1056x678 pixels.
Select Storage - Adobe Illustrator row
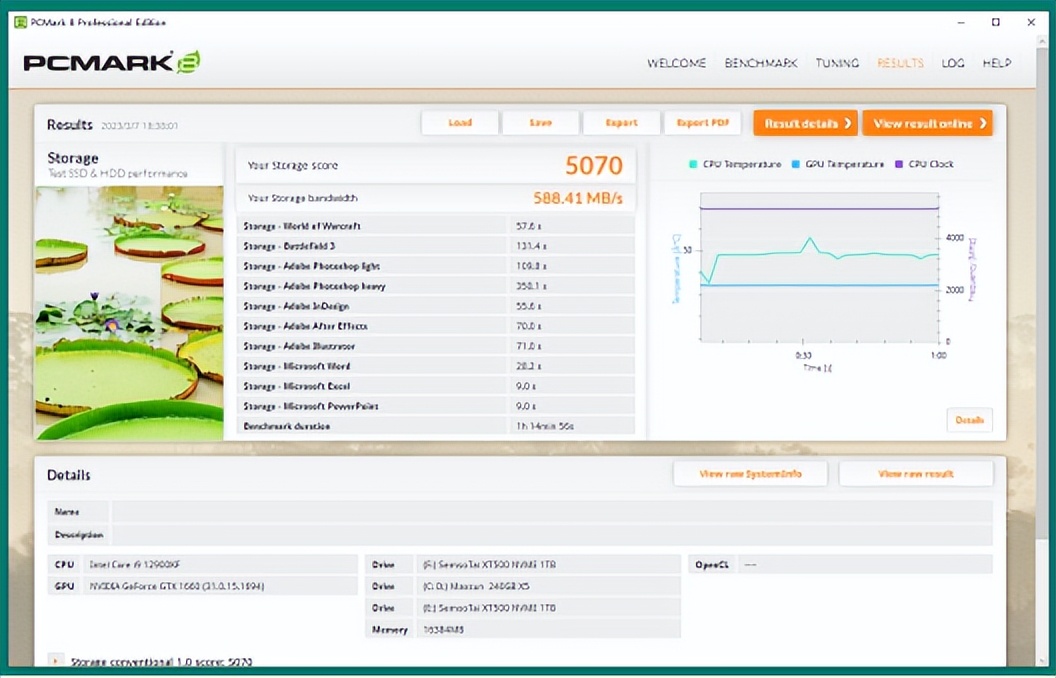click(x=436, y=346)
